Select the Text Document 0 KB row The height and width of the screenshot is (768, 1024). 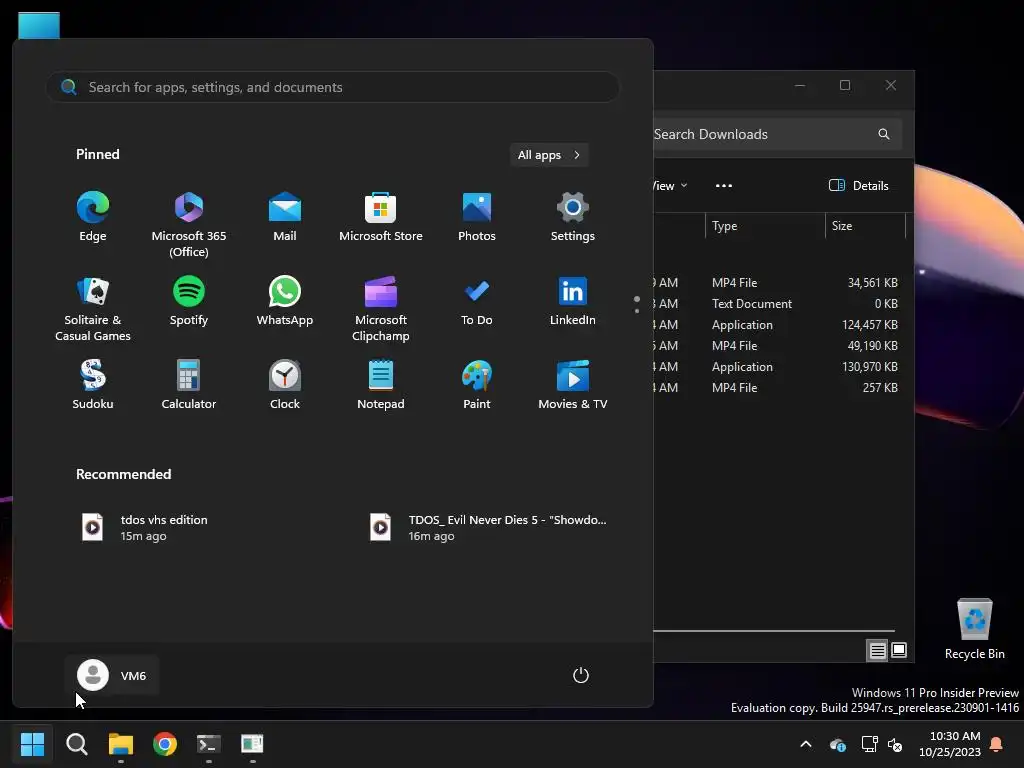[x=777, y=304]
